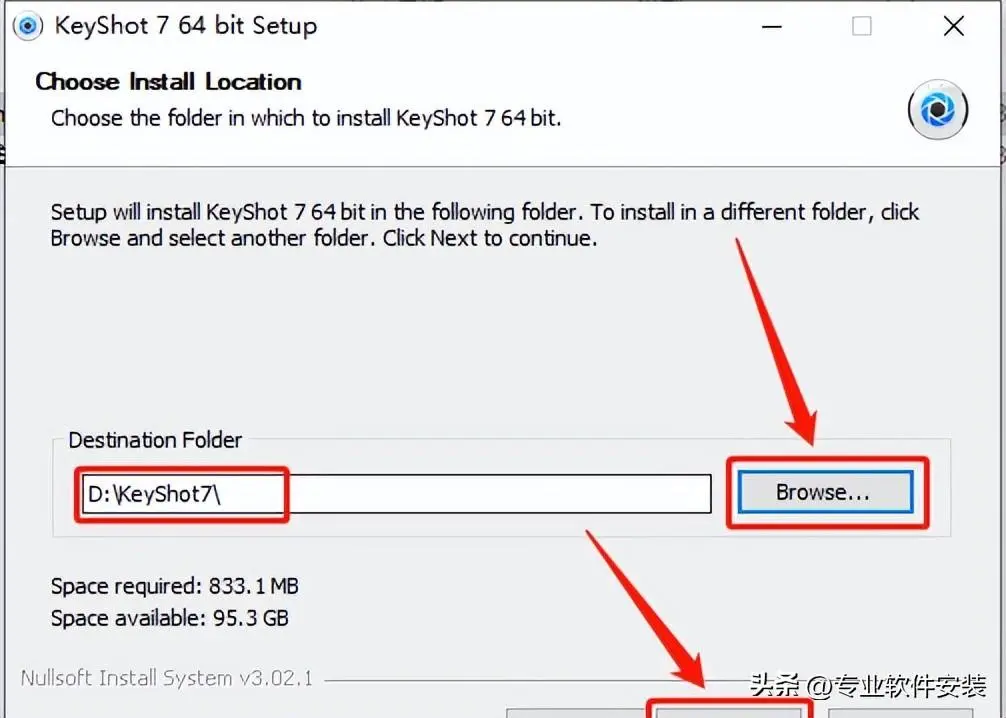Click into the D:\KeyShot7\ destination path field
The image size is (1006, 718).
[x=396, y=494]
